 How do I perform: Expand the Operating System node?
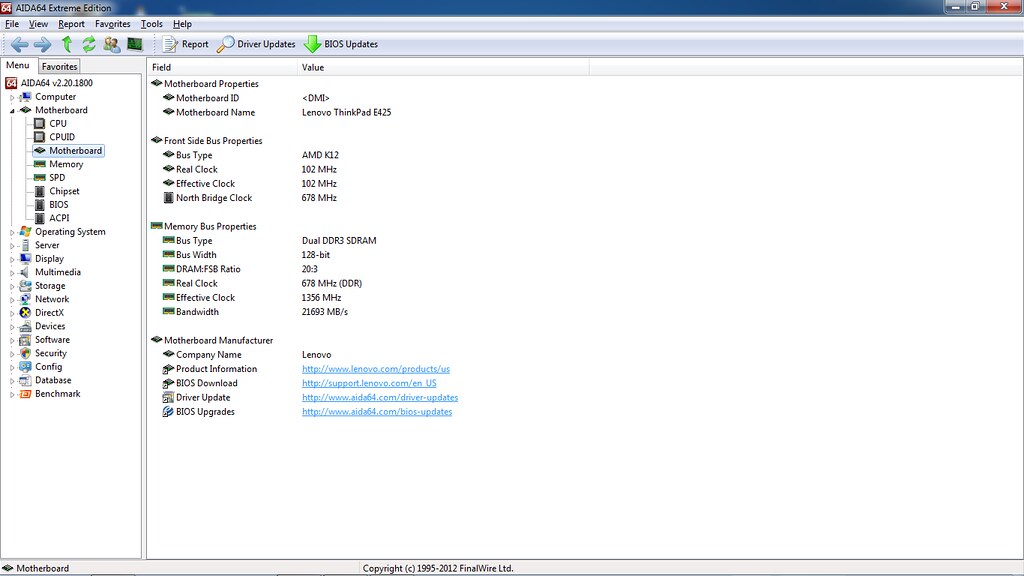click(12, 232)
